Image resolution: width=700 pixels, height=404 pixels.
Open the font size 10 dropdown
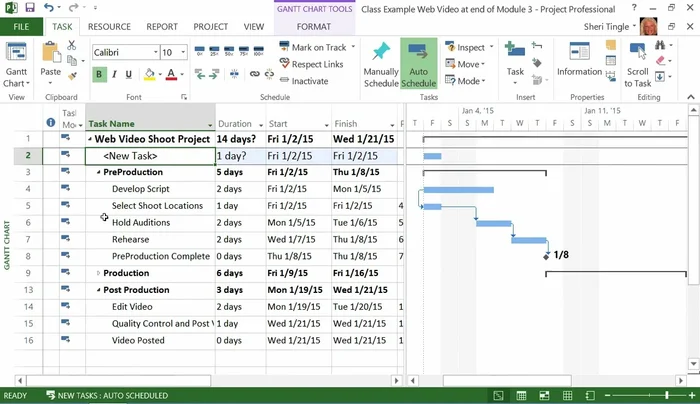coord(183,52)
